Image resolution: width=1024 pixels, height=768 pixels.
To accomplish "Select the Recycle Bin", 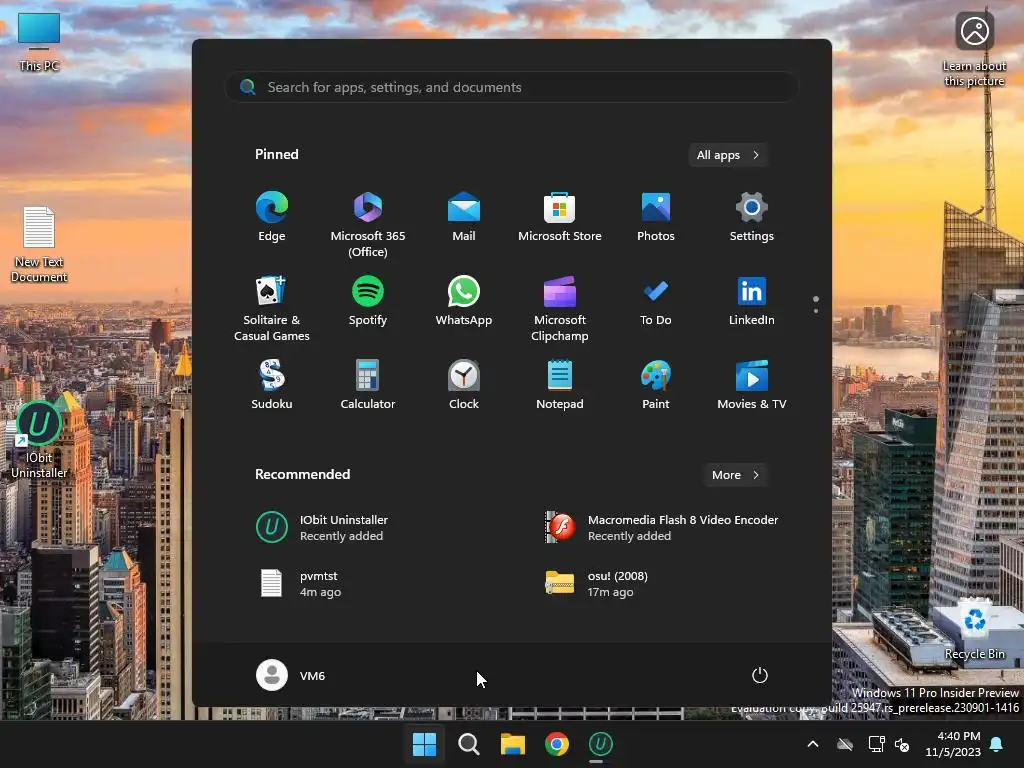I will click(x=974, y=630).
